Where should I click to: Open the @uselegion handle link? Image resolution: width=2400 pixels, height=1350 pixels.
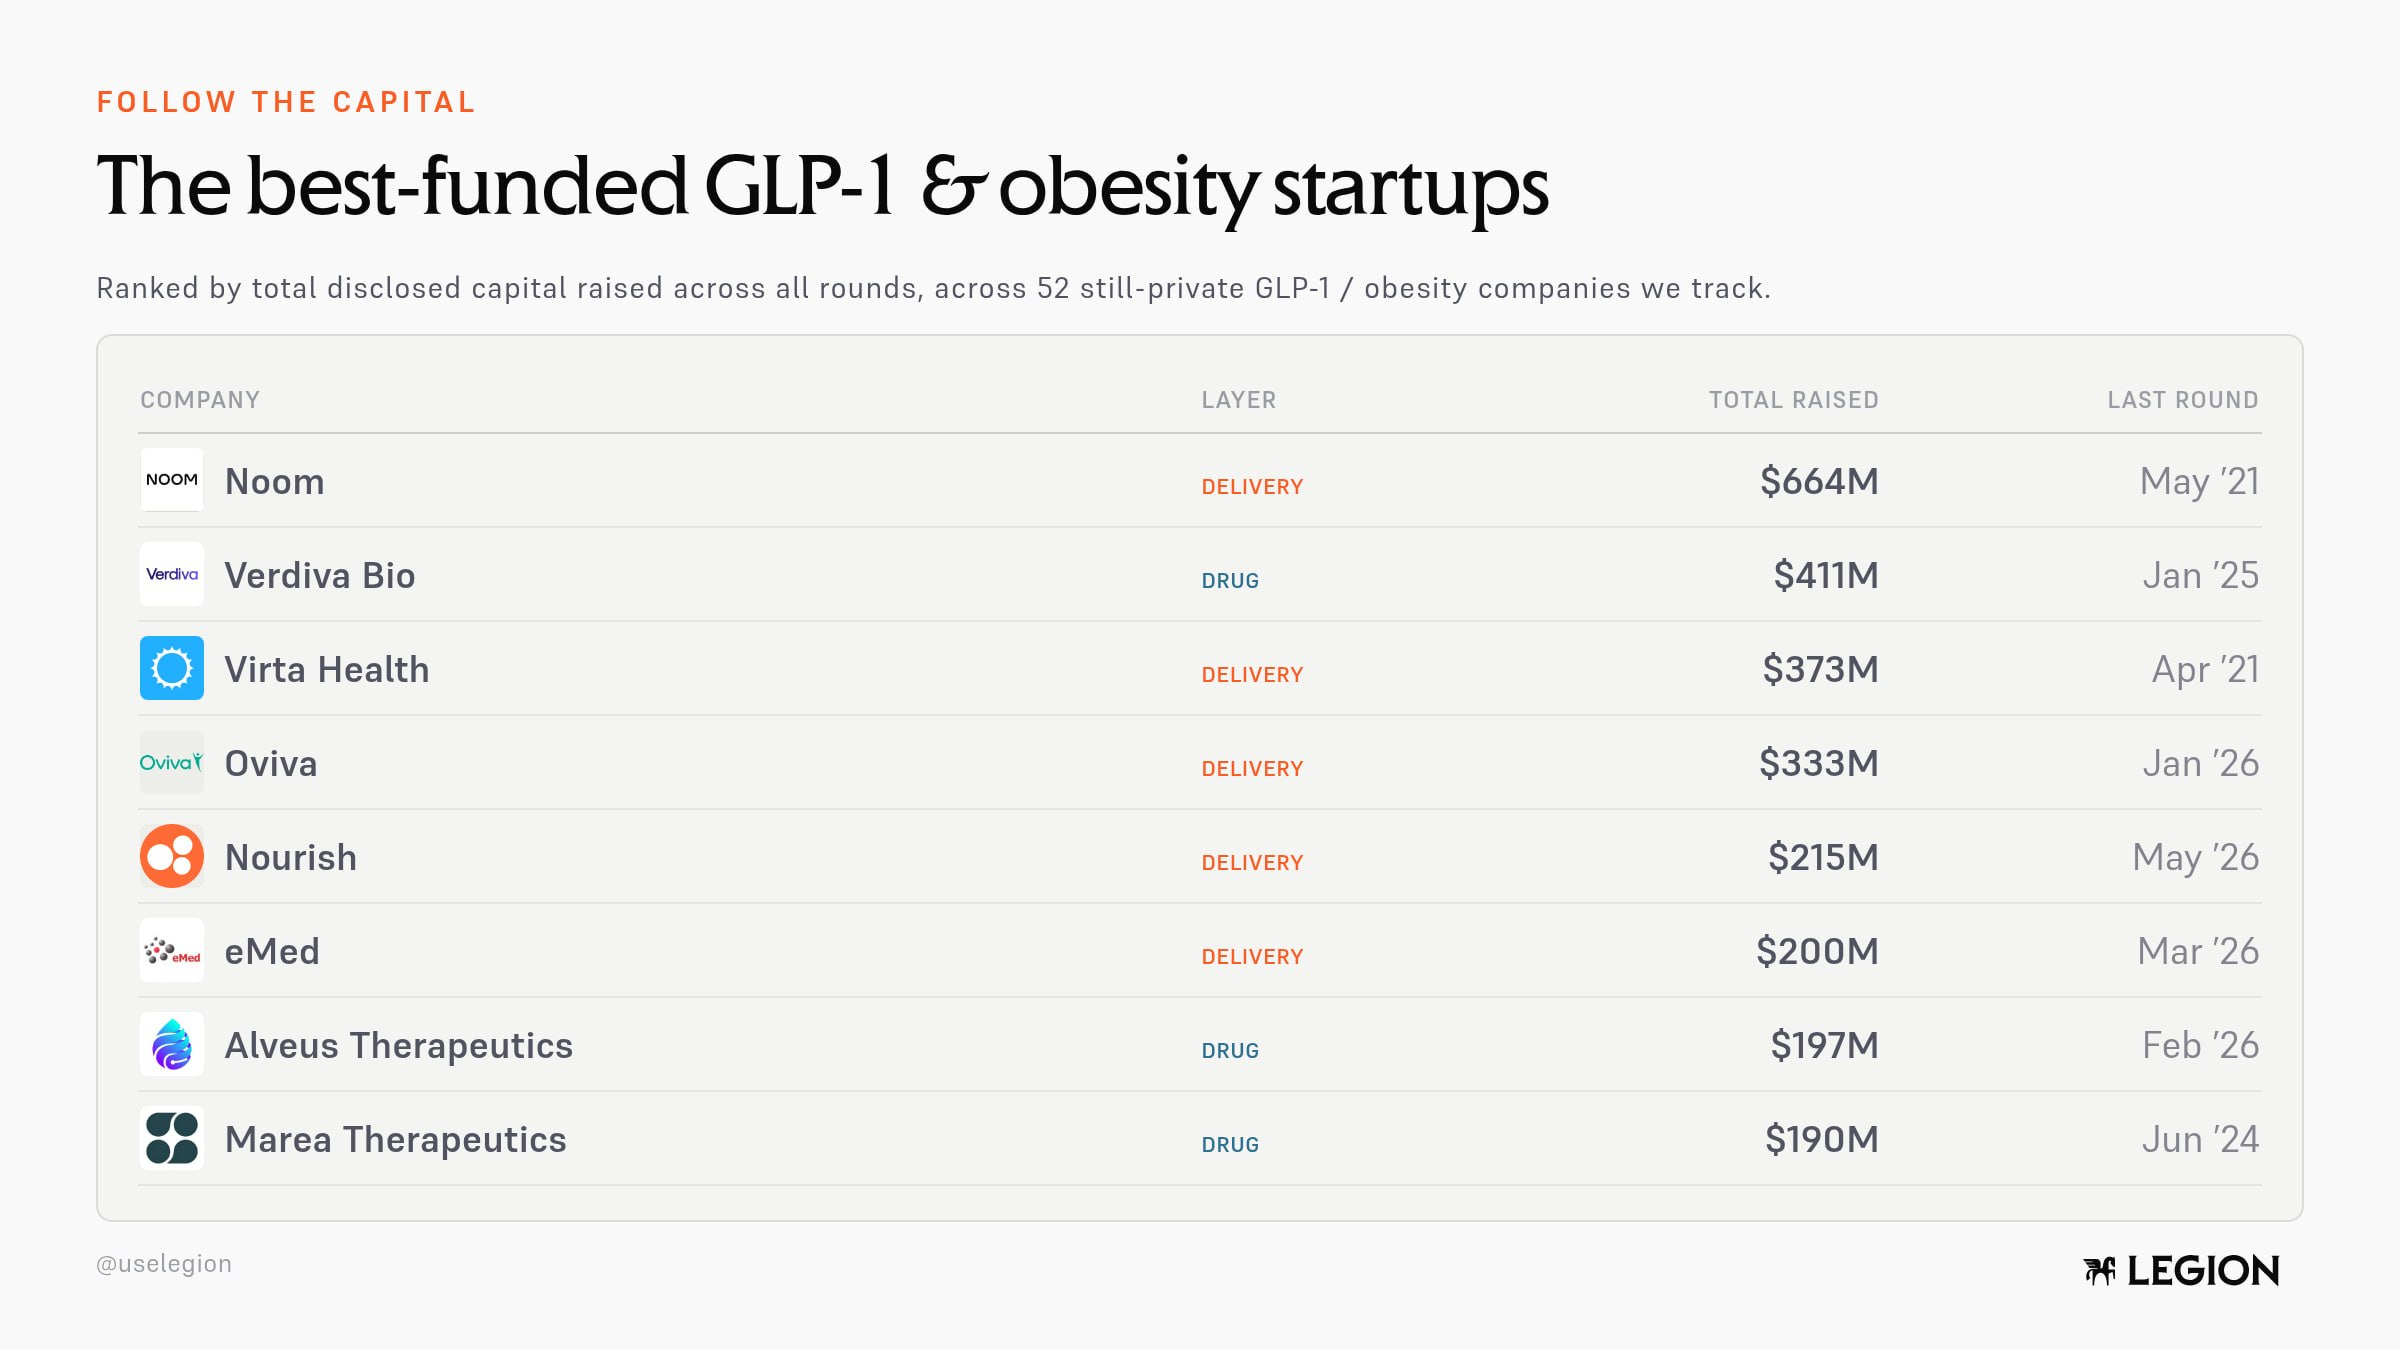point(164,1264)
